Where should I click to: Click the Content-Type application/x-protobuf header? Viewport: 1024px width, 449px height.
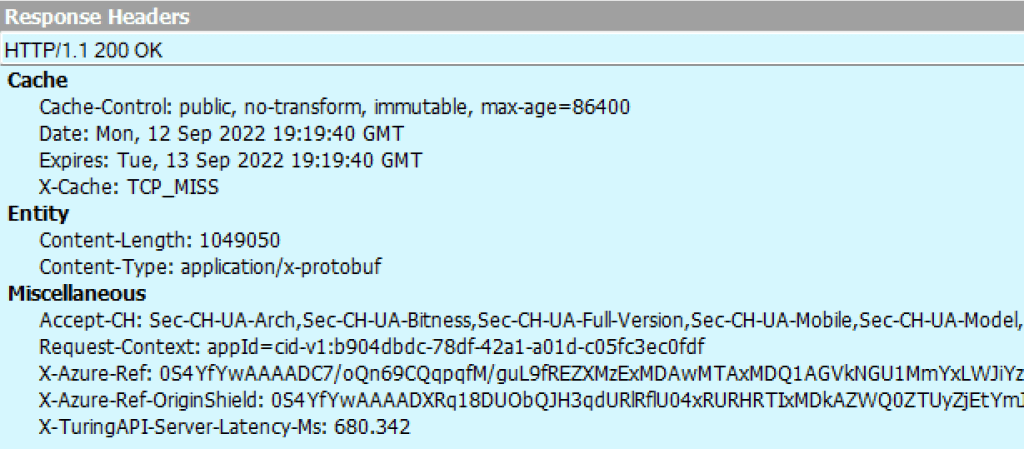(210, 267)
